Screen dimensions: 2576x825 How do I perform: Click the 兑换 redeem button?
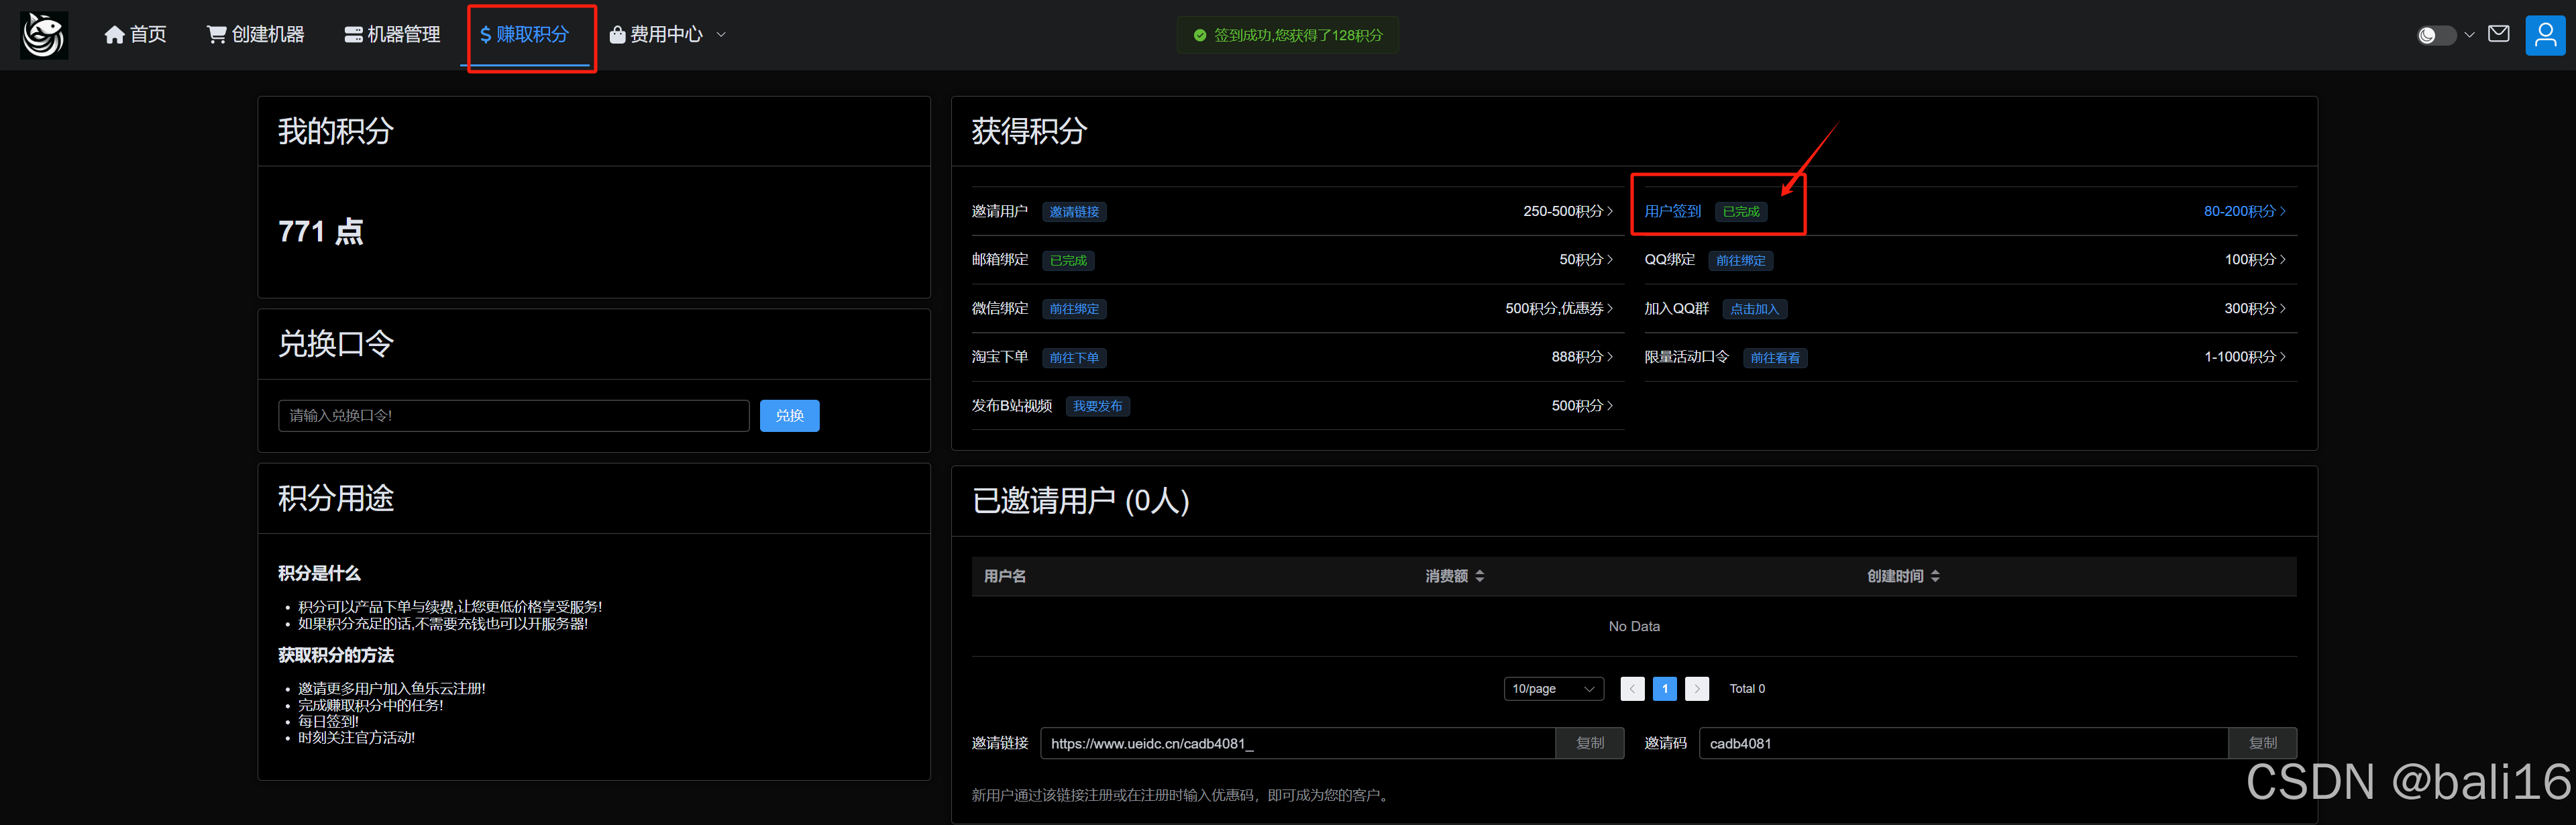(789, 416)
